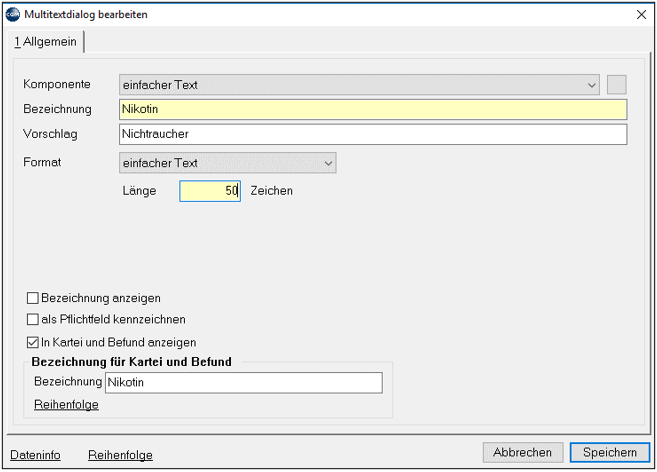Click the Vorschlag label
This screenshot has width=657, height=472.
[50, 134]
